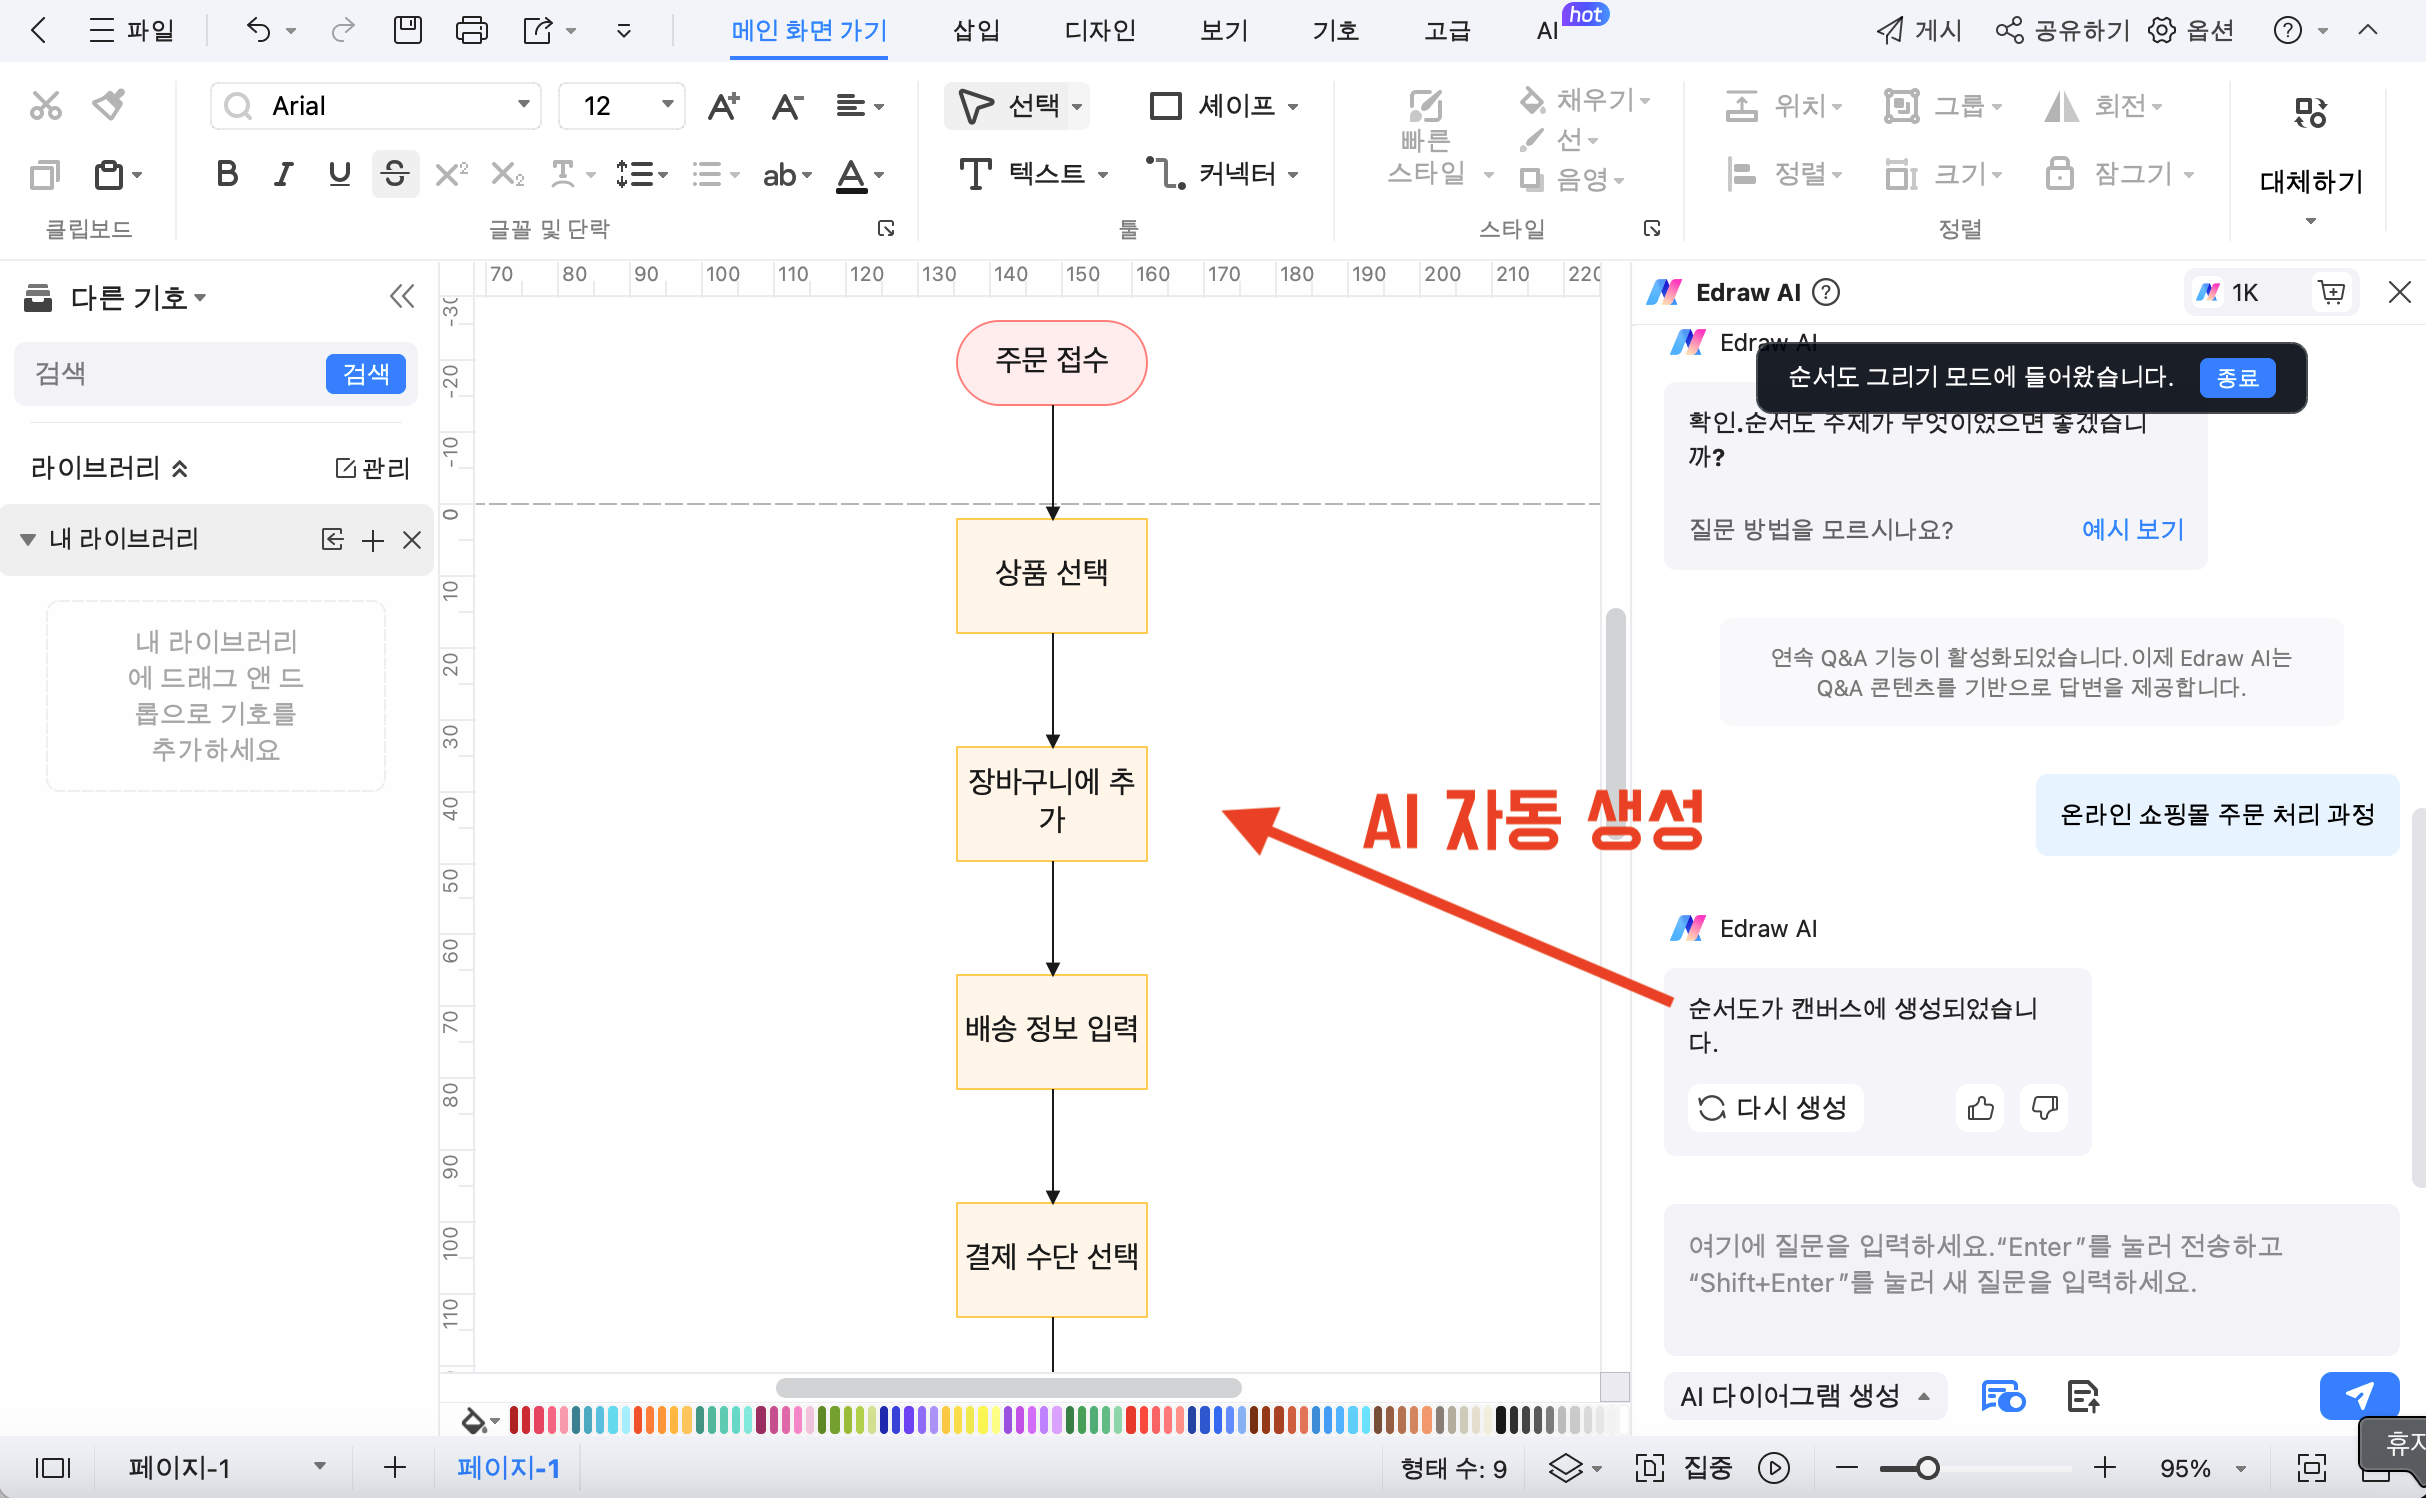This screenshot has height=1498, width=2426.
Task: Click thumbs up on AI response
Action: pyautogui.click(x=1980, y=1108)
